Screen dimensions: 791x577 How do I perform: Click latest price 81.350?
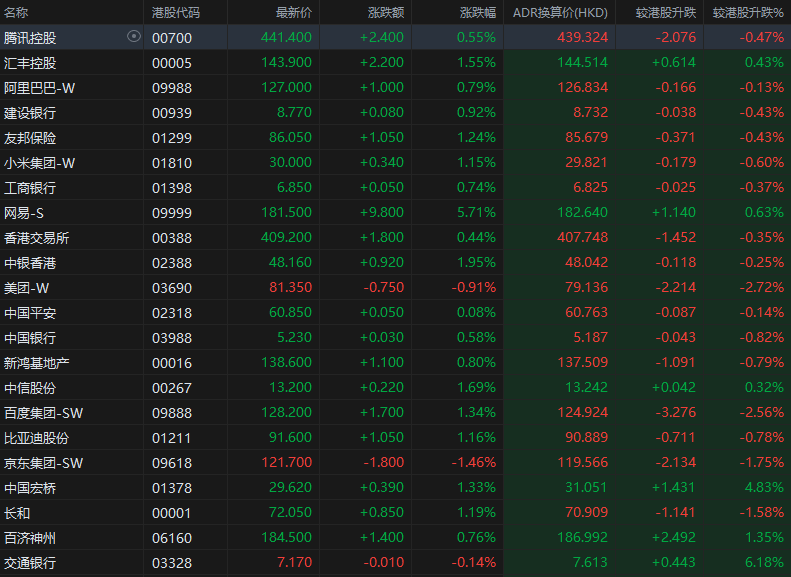pos(291,287)
